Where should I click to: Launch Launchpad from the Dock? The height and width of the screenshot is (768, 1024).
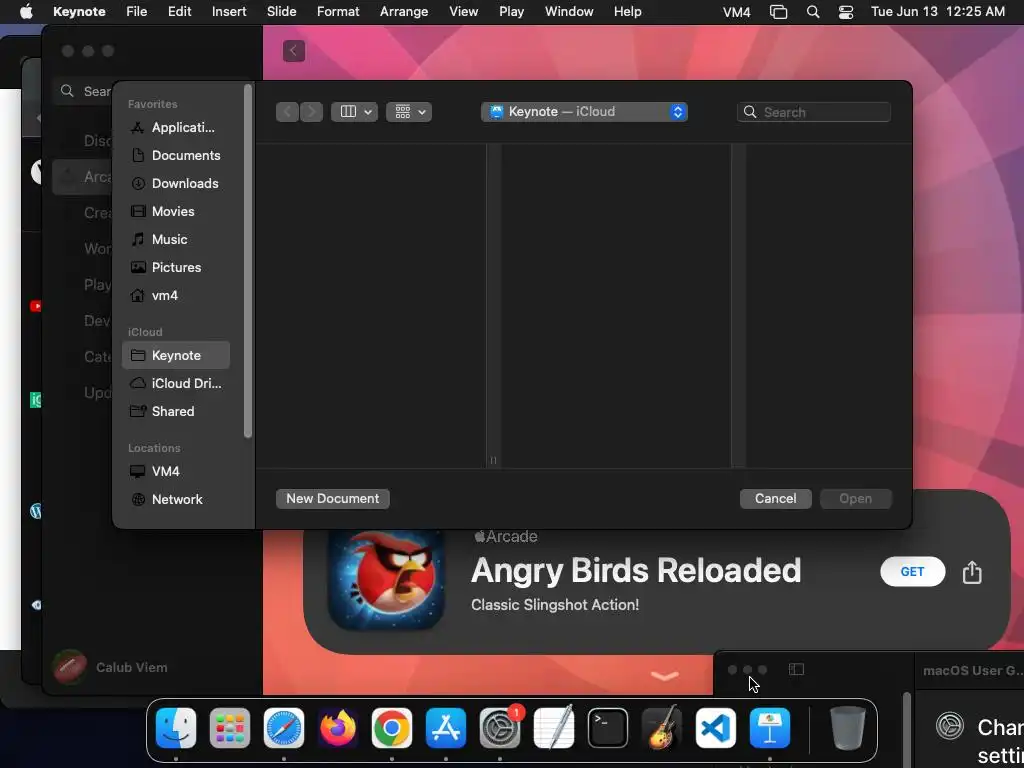(x=230, y=728)
